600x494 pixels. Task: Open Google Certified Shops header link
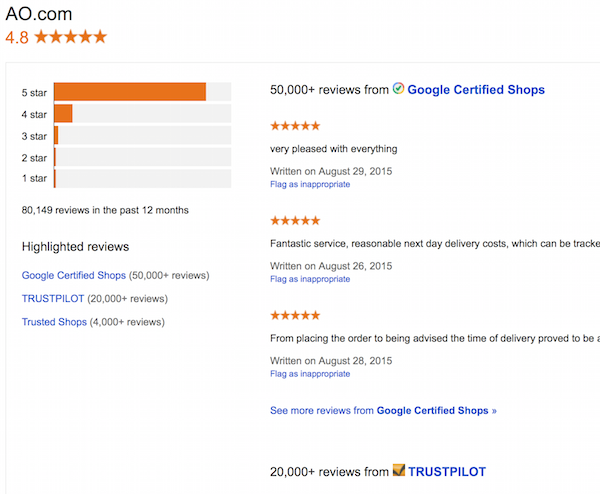[476, 90]
